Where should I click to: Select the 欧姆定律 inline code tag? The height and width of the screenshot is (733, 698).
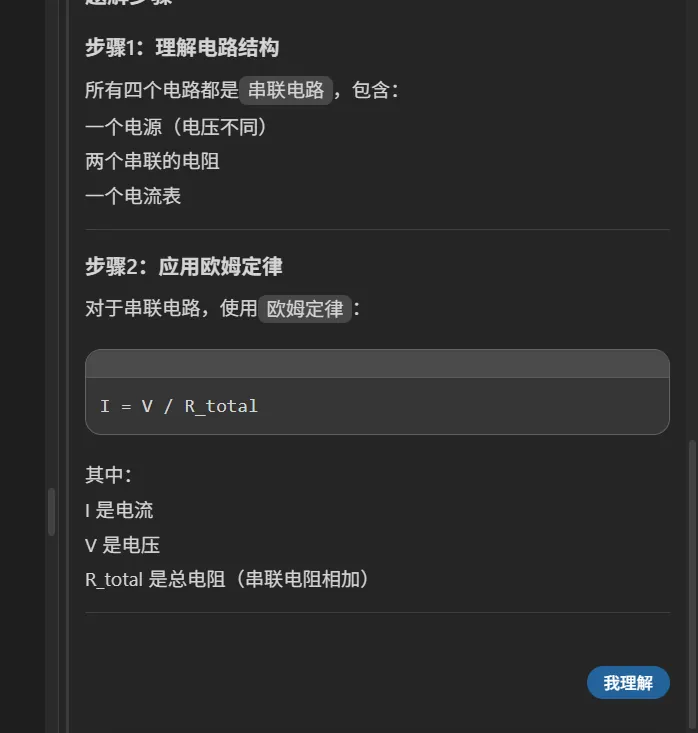coord(305,308)
